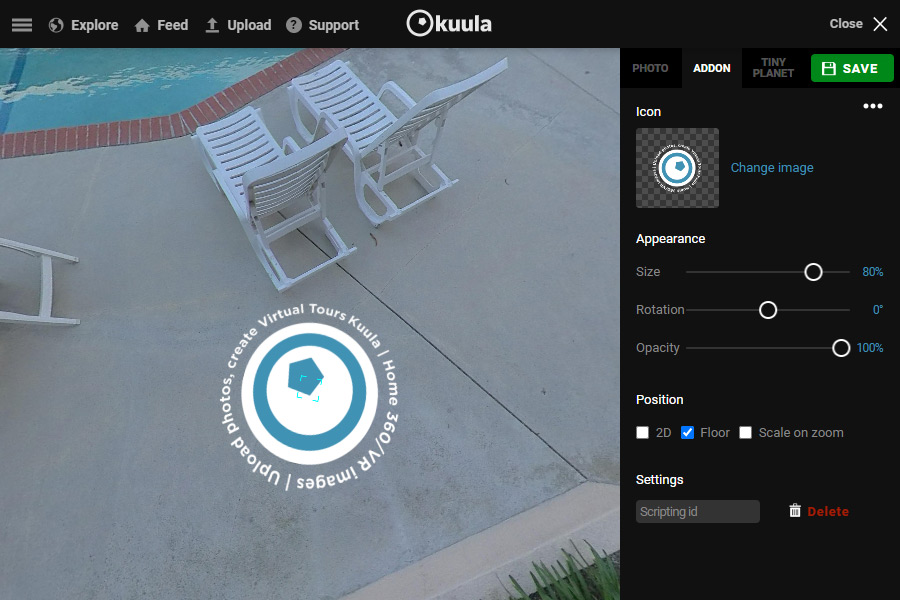The height and width of the screenshot is (600, 900).
Task: Click the trash can delete icon
Action: 794,510
